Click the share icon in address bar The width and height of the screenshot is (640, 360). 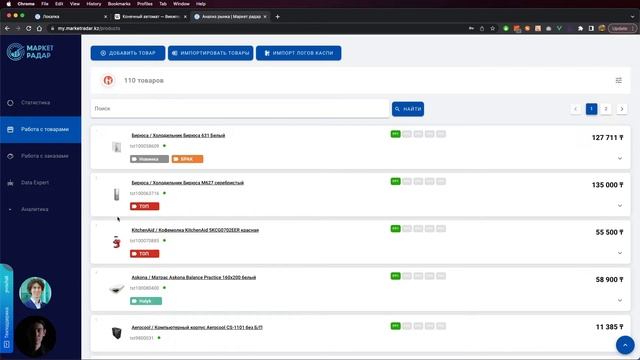[482, 29]
